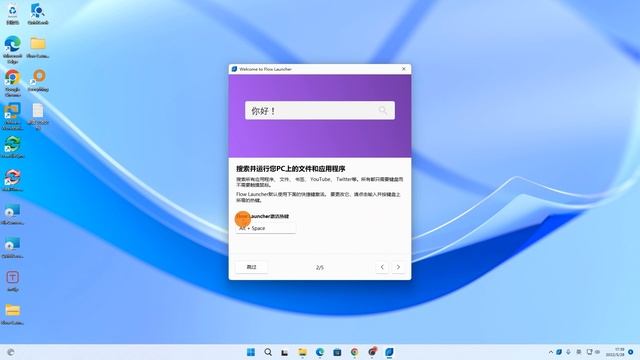Click the Flow Launcher icon in title bar

234,69
